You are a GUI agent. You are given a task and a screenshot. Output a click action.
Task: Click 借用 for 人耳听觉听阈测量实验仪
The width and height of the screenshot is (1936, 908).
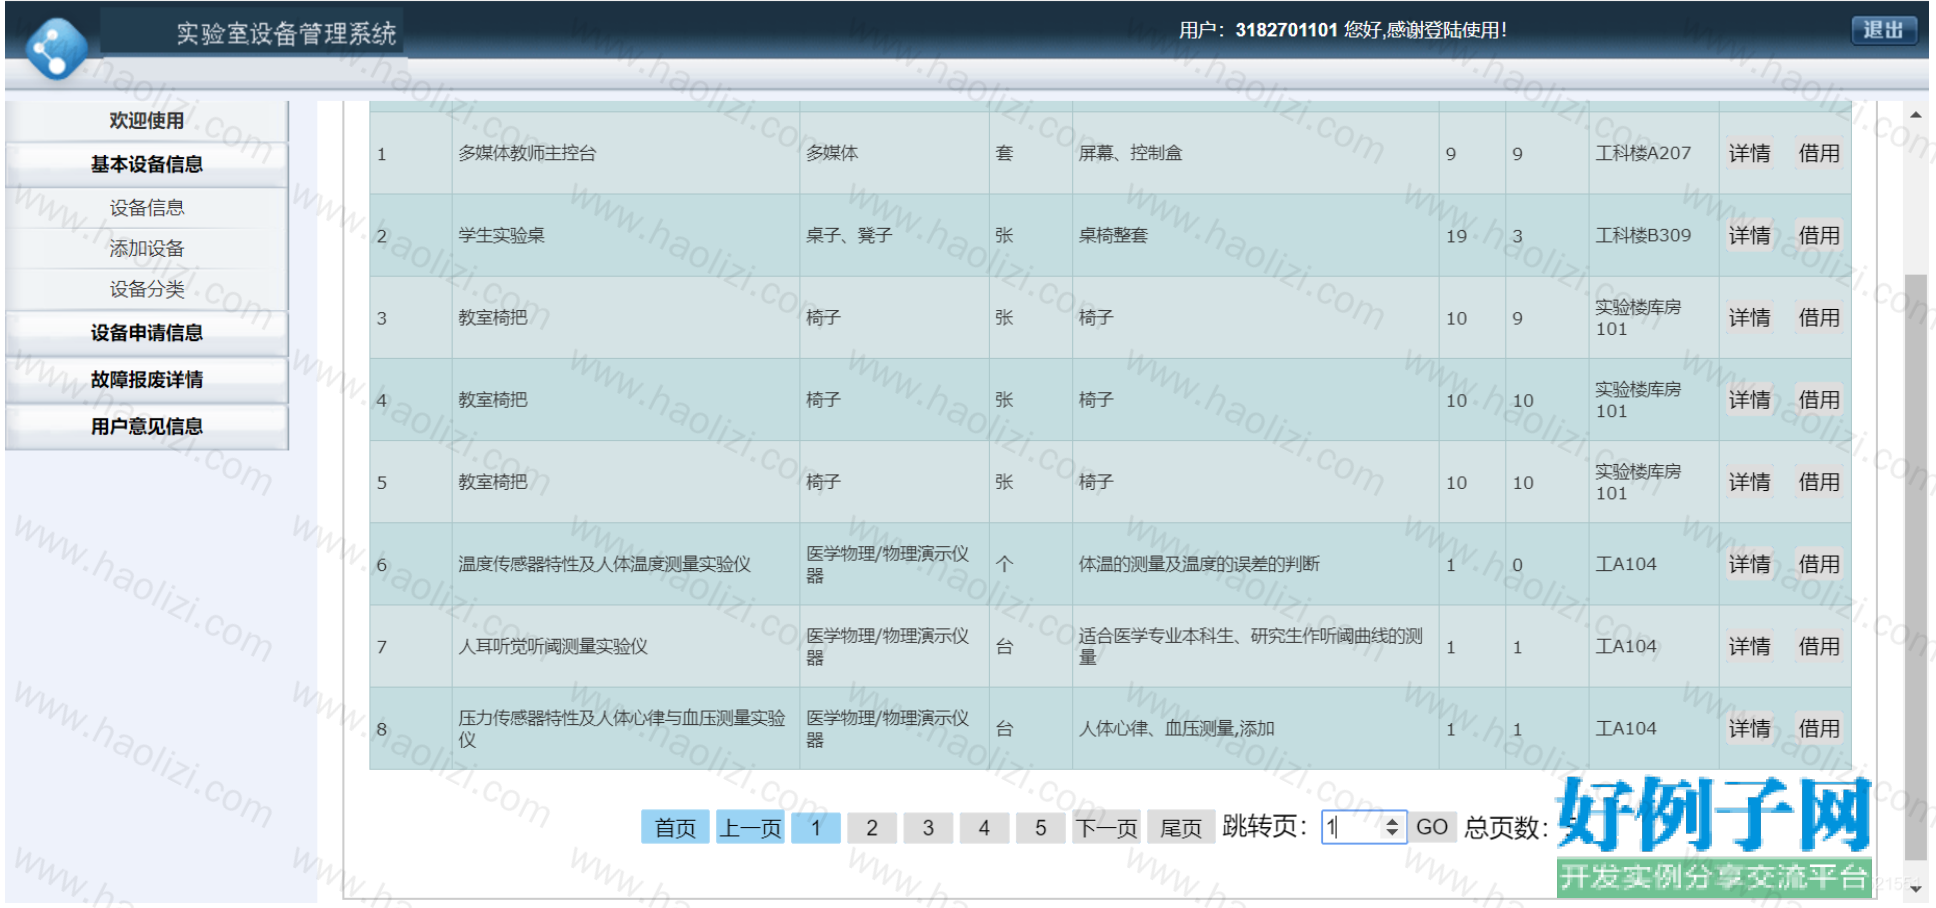(x=1819, y=646)
